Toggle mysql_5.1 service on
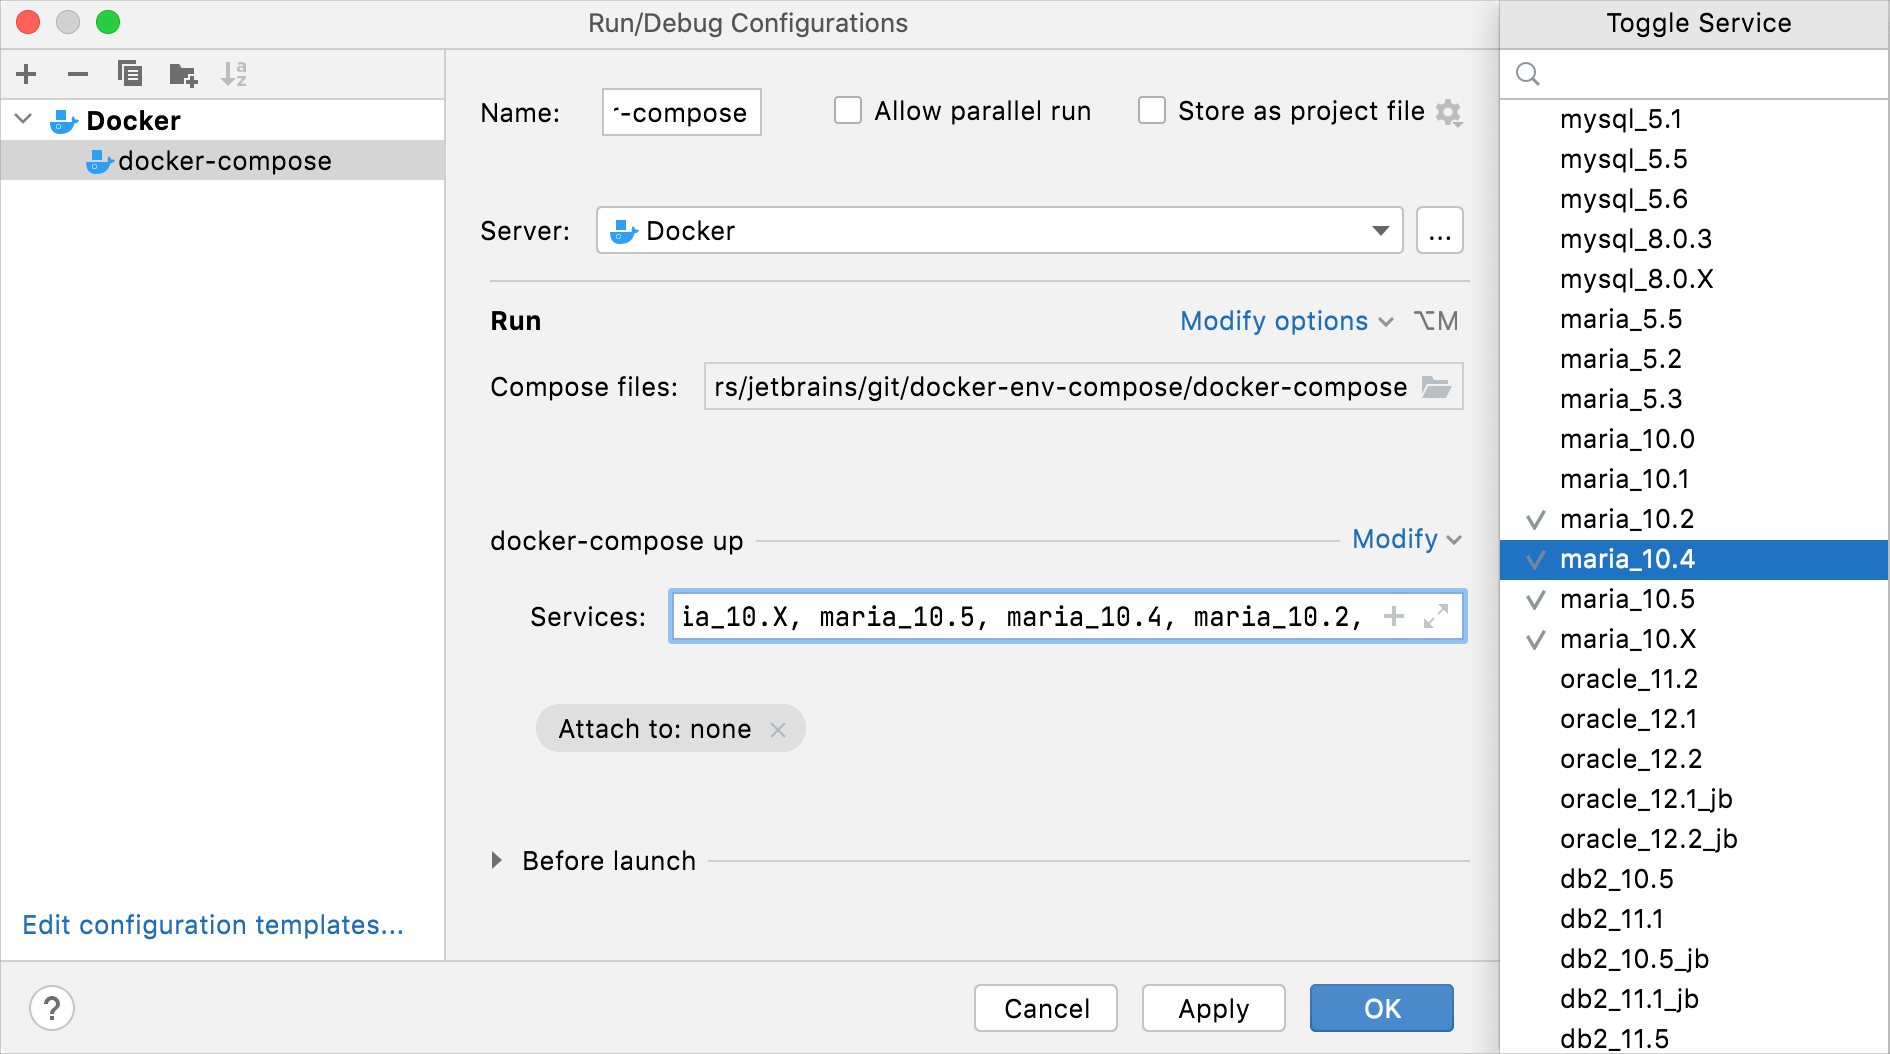Image resolution: width=1890 pixels, height=1054 pixels. coord(1694,119)
